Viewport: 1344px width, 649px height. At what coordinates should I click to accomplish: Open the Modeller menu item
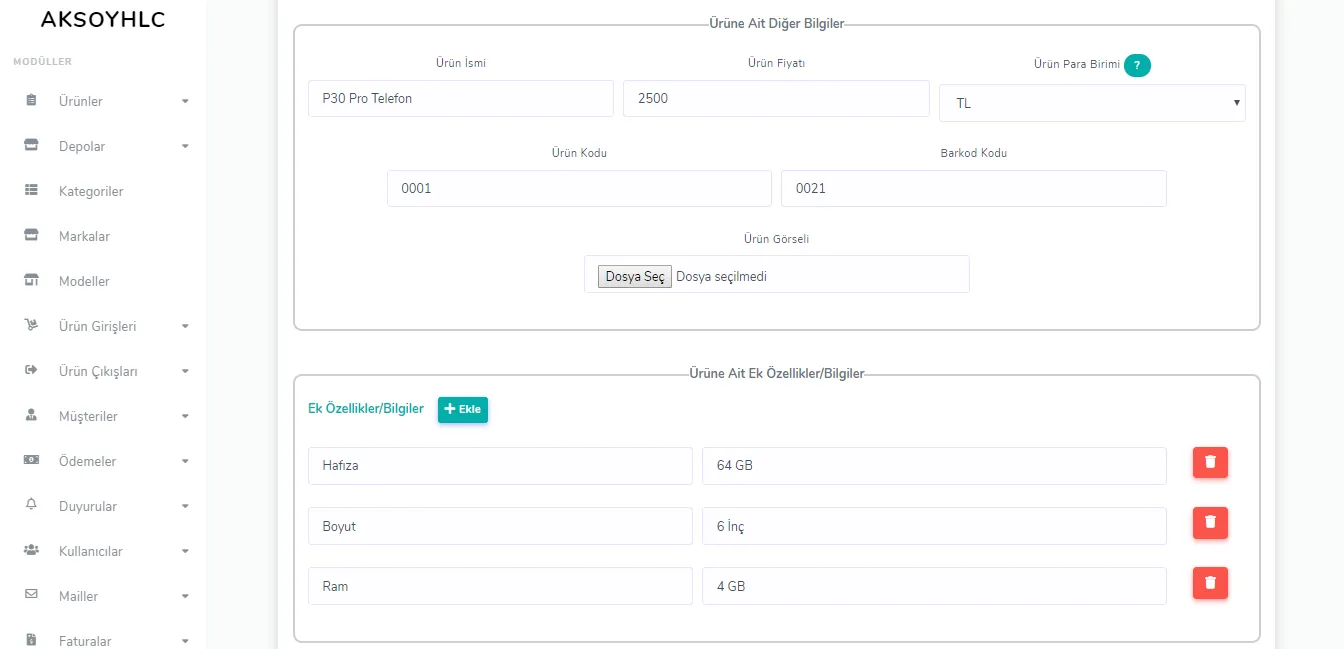point(84,281)
